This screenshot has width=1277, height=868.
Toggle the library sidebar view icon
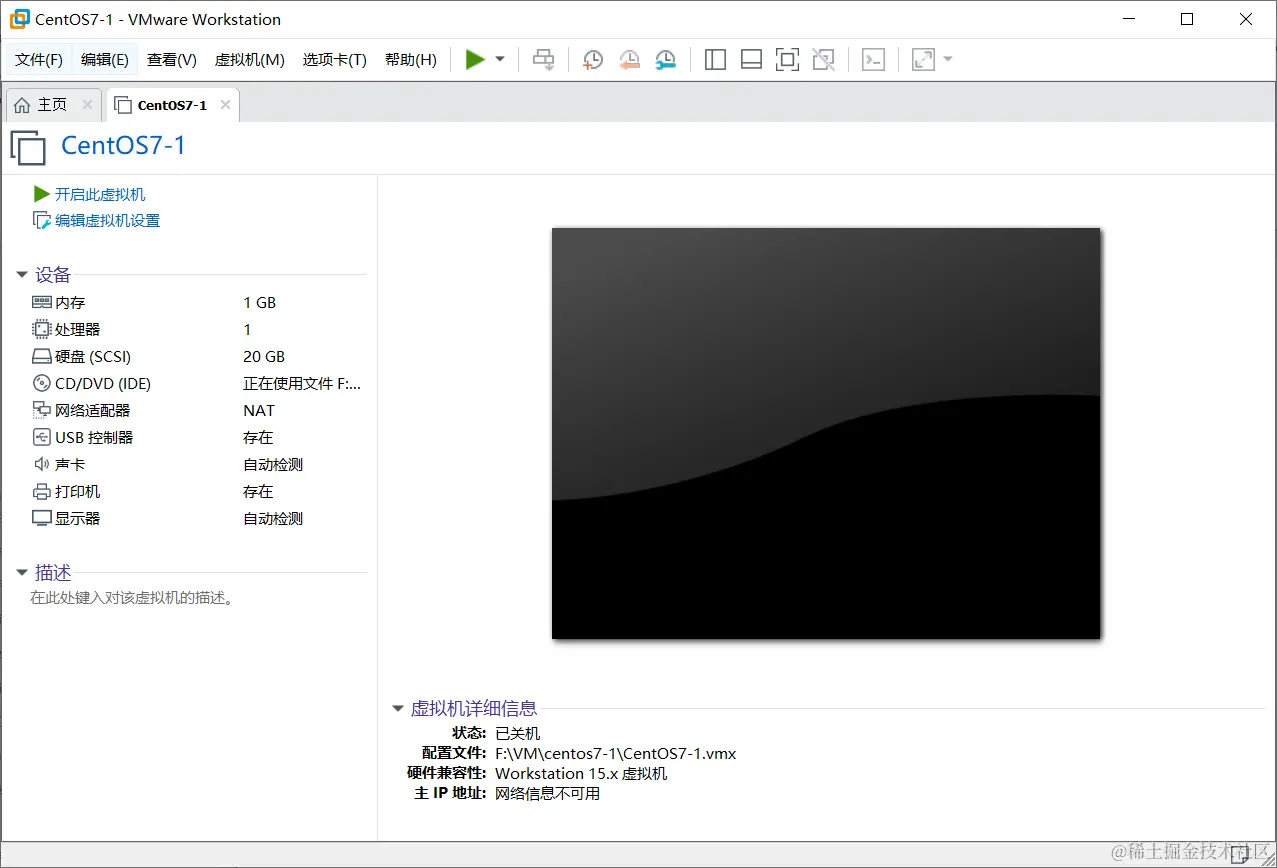(715, 60)
